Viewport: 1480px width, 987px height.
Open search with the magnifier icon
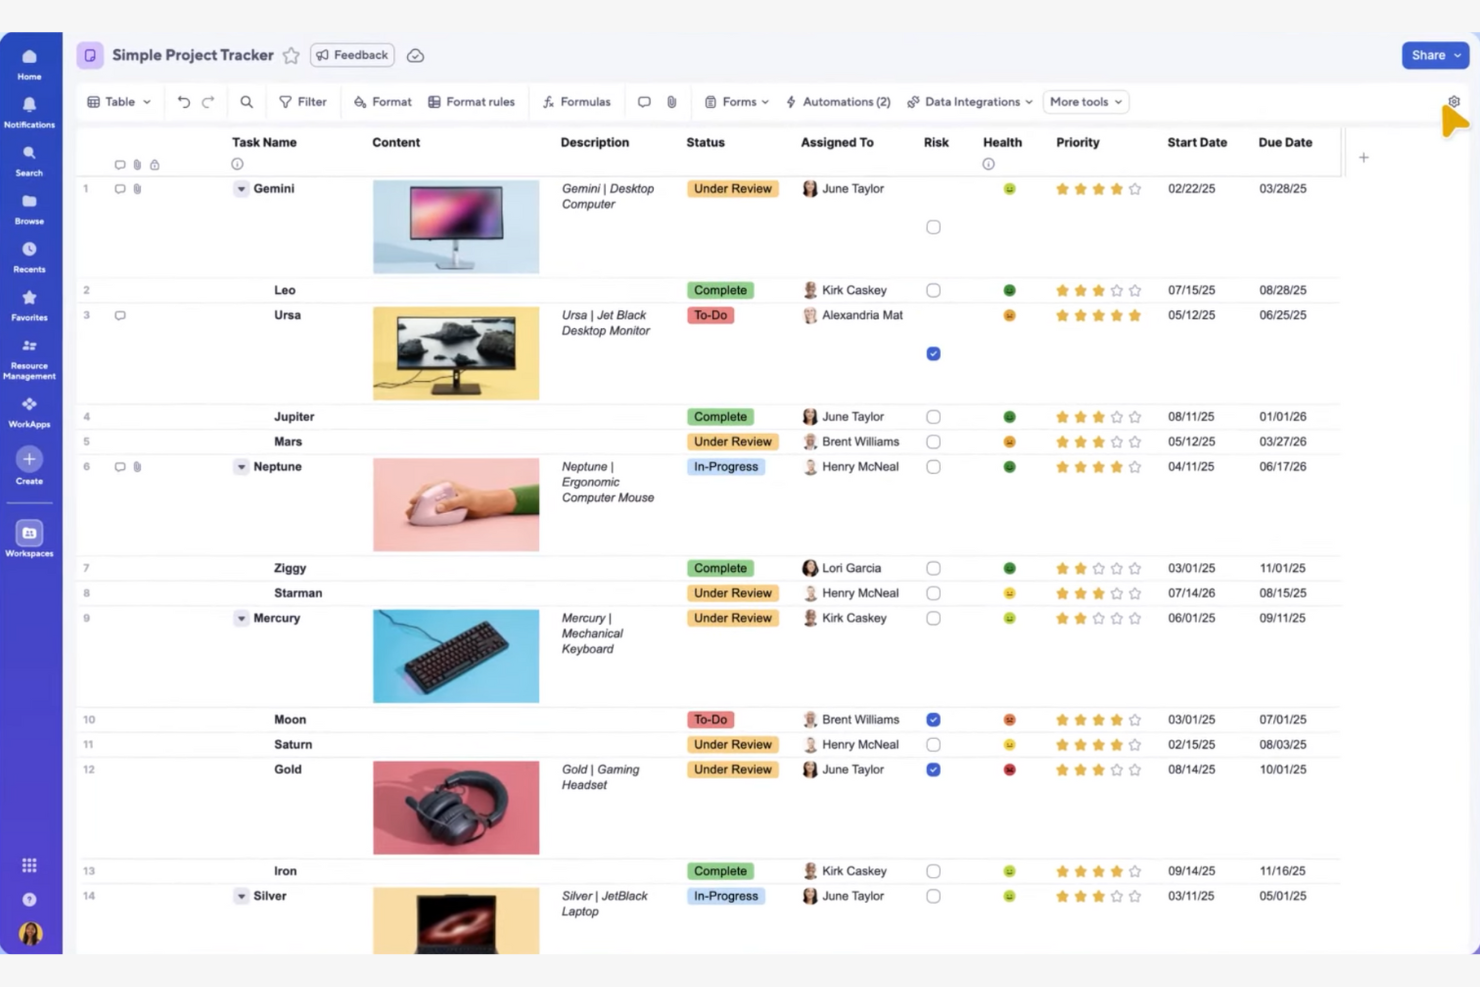[246, 101]
